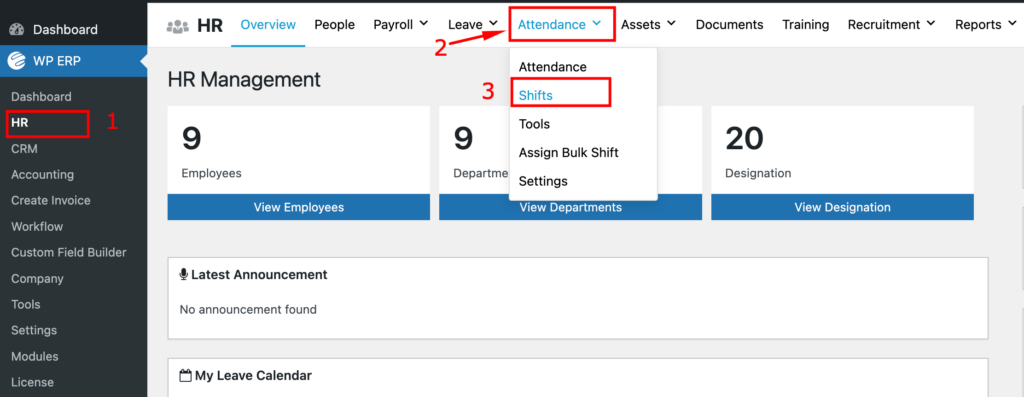
Task: Click the My Leave Calendar icon
Action: coord(185,375)
